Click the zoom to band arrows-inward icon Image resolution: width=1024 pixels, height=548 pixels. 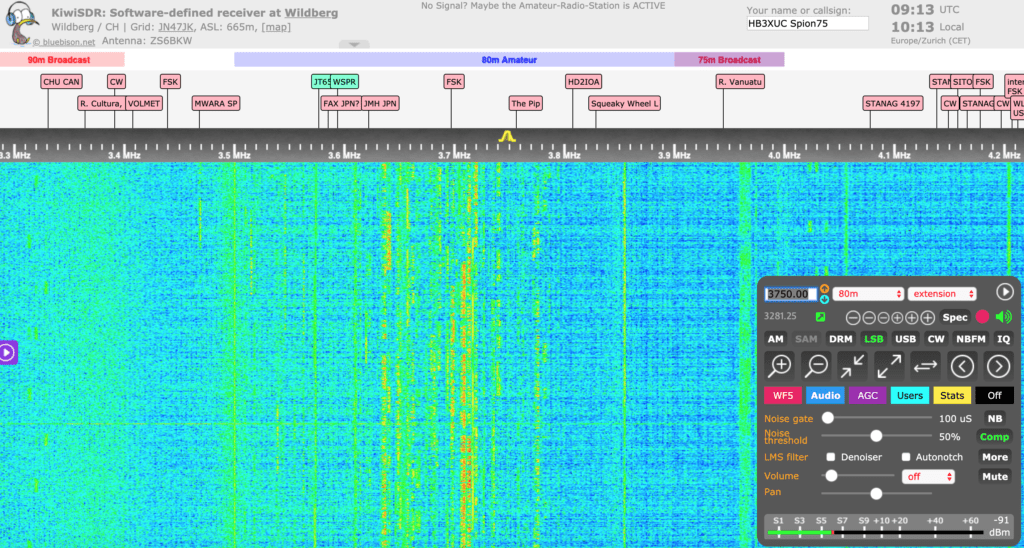(853, 365)
